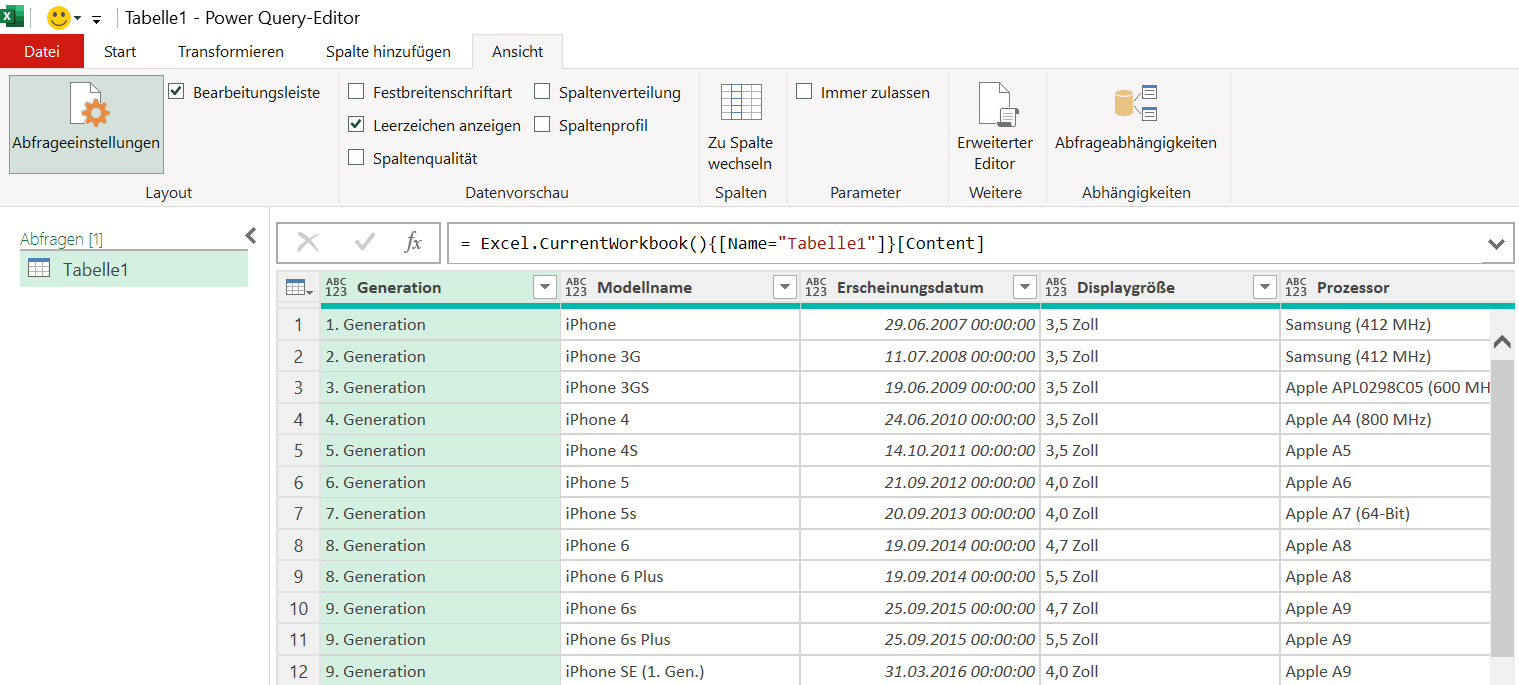This screenshot has width=1519, height=685.
Task: Click cell Apple A4 (800 MHz)
Action: (1385, 420)
